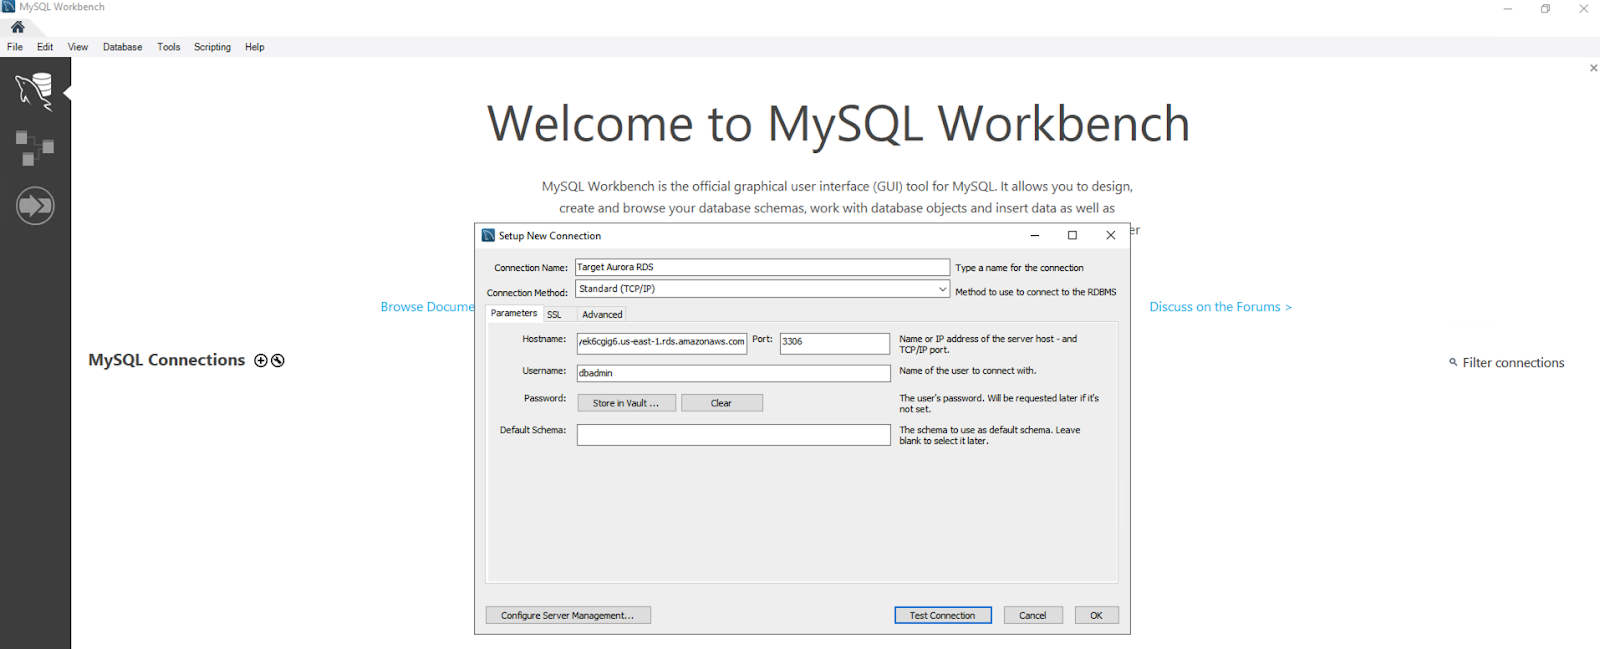This screenshot has width=1600, height=649.
Task: Open the Migration wizard sidebar icon
Action: (35, 206)
